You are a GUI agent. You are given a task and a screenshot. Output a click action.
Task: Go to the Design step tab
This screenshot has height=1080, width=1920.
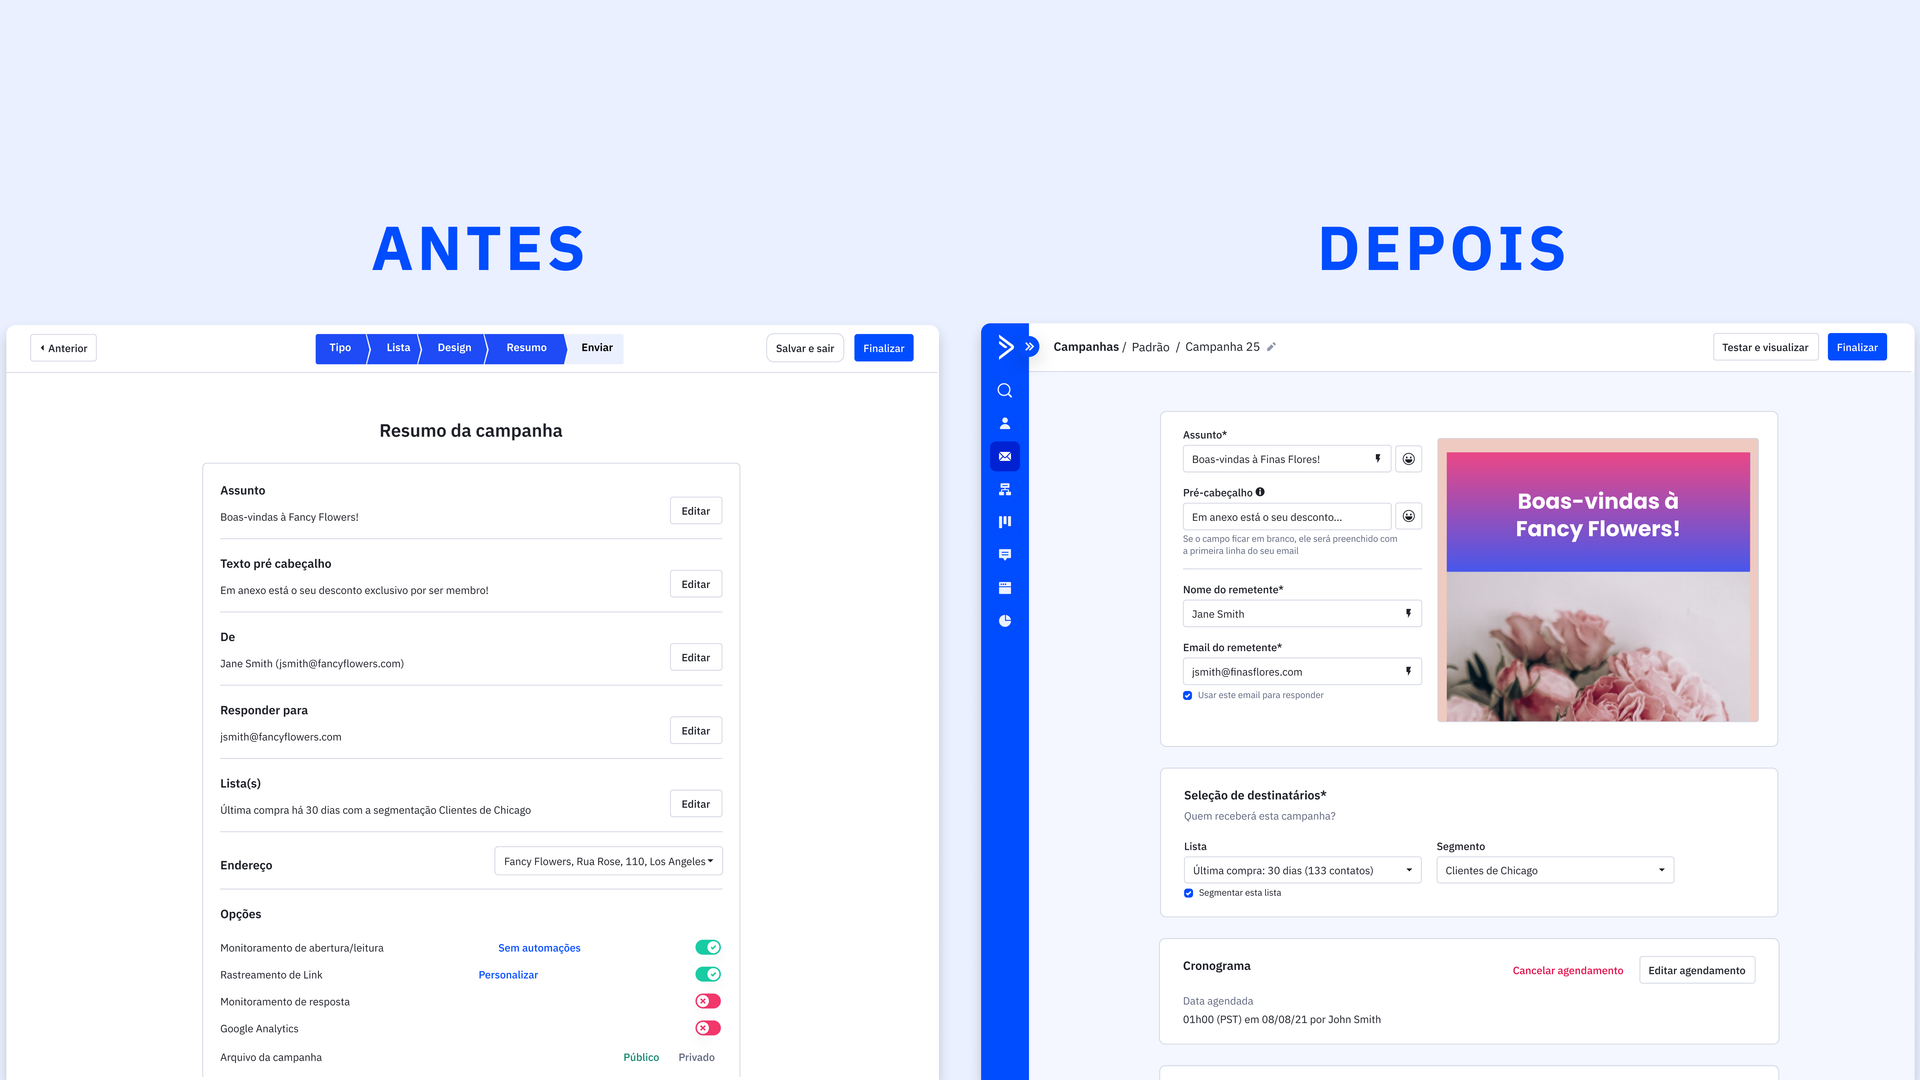pyautogui.click(x=454, y=348)
